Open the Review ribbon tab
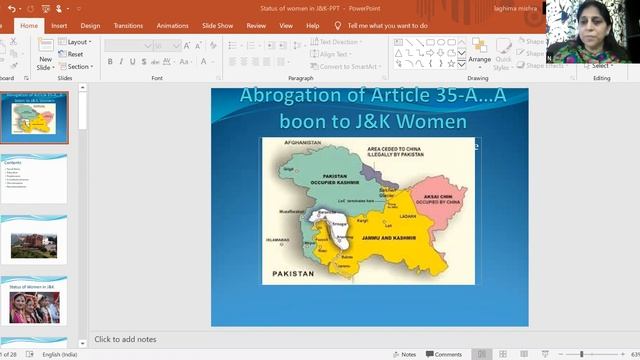 (256, 26)
